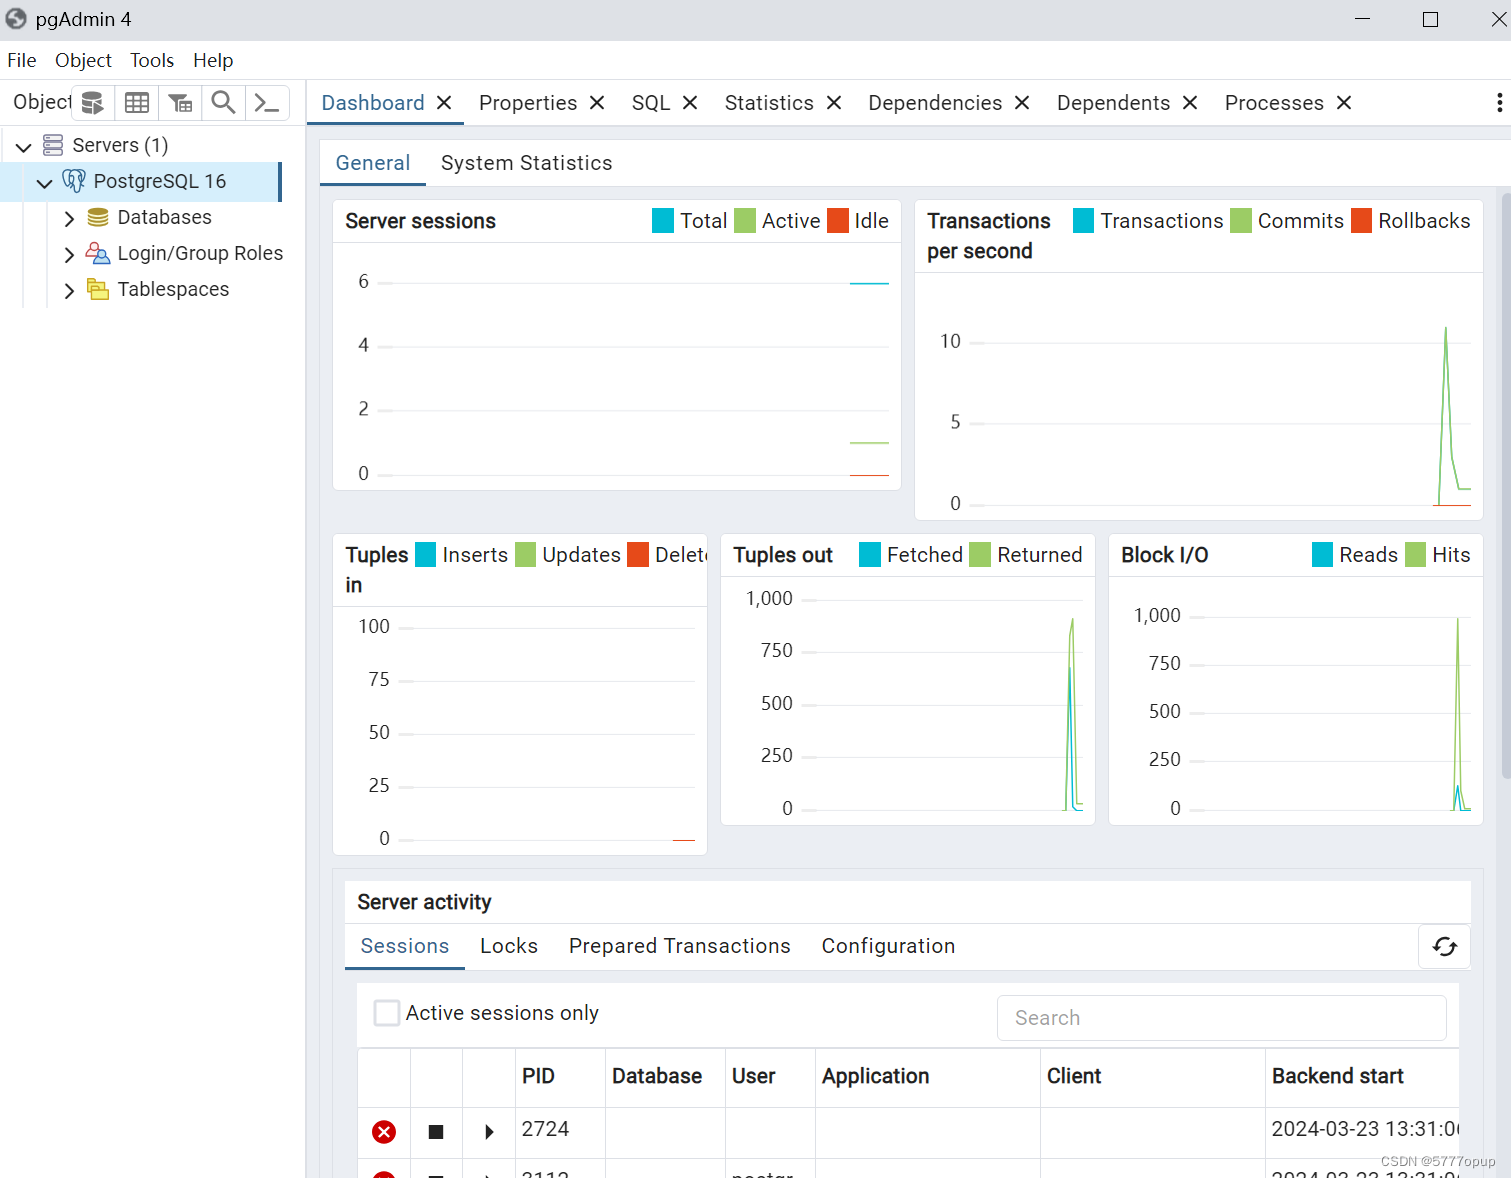Show the Prepared Transactions tab
1511x1178 pixels.
680,946
